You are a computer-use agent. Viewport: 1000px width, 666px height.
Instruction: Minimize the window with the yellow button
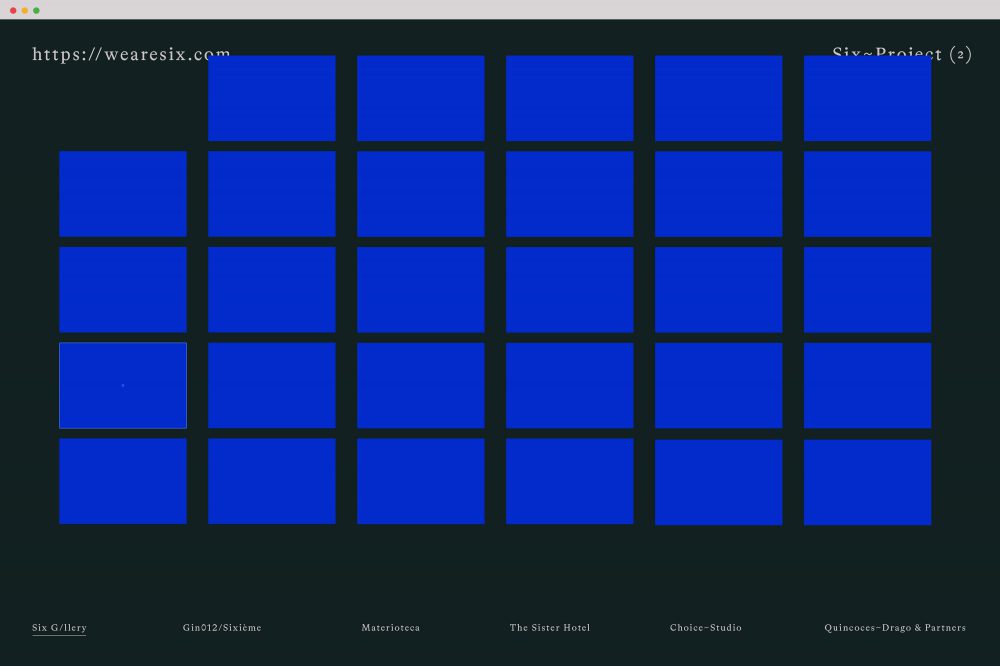point(25,10)
